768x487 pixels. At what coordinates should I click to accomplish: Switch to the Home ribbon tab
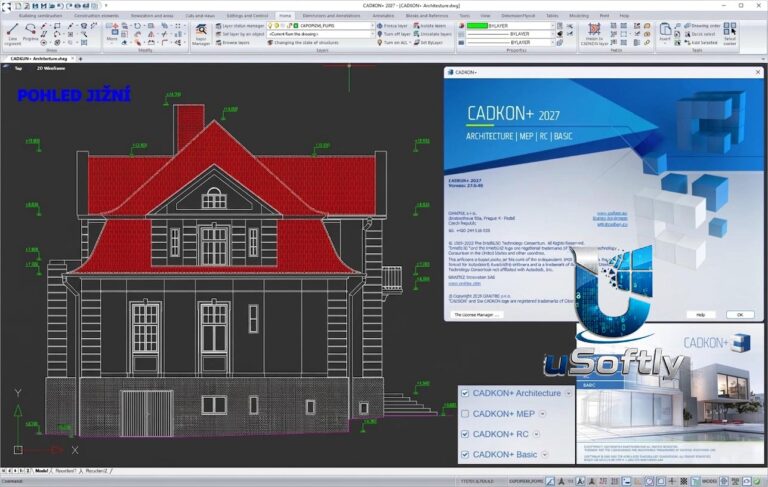(285, 16)
